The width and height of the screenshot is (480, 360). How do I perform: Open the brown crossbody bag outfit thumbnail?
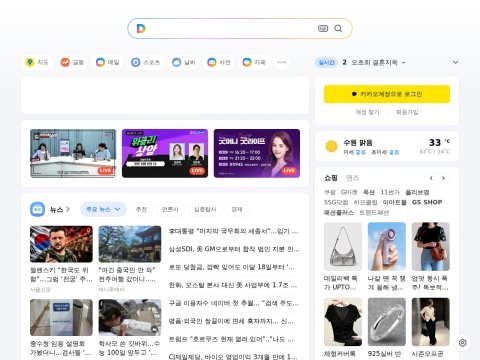point(431,247)
